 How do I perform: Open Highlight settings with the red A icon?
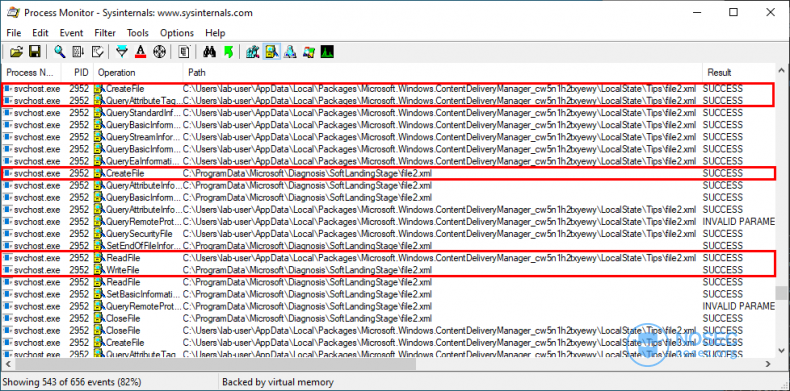click(141, 51)
